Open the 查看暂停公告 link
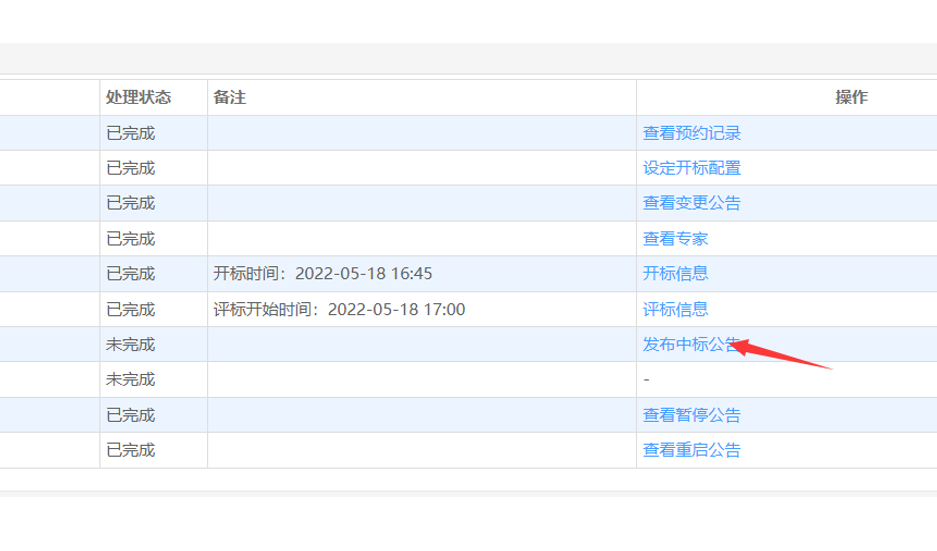Screen dimensions: 937x551 point(691,415)
